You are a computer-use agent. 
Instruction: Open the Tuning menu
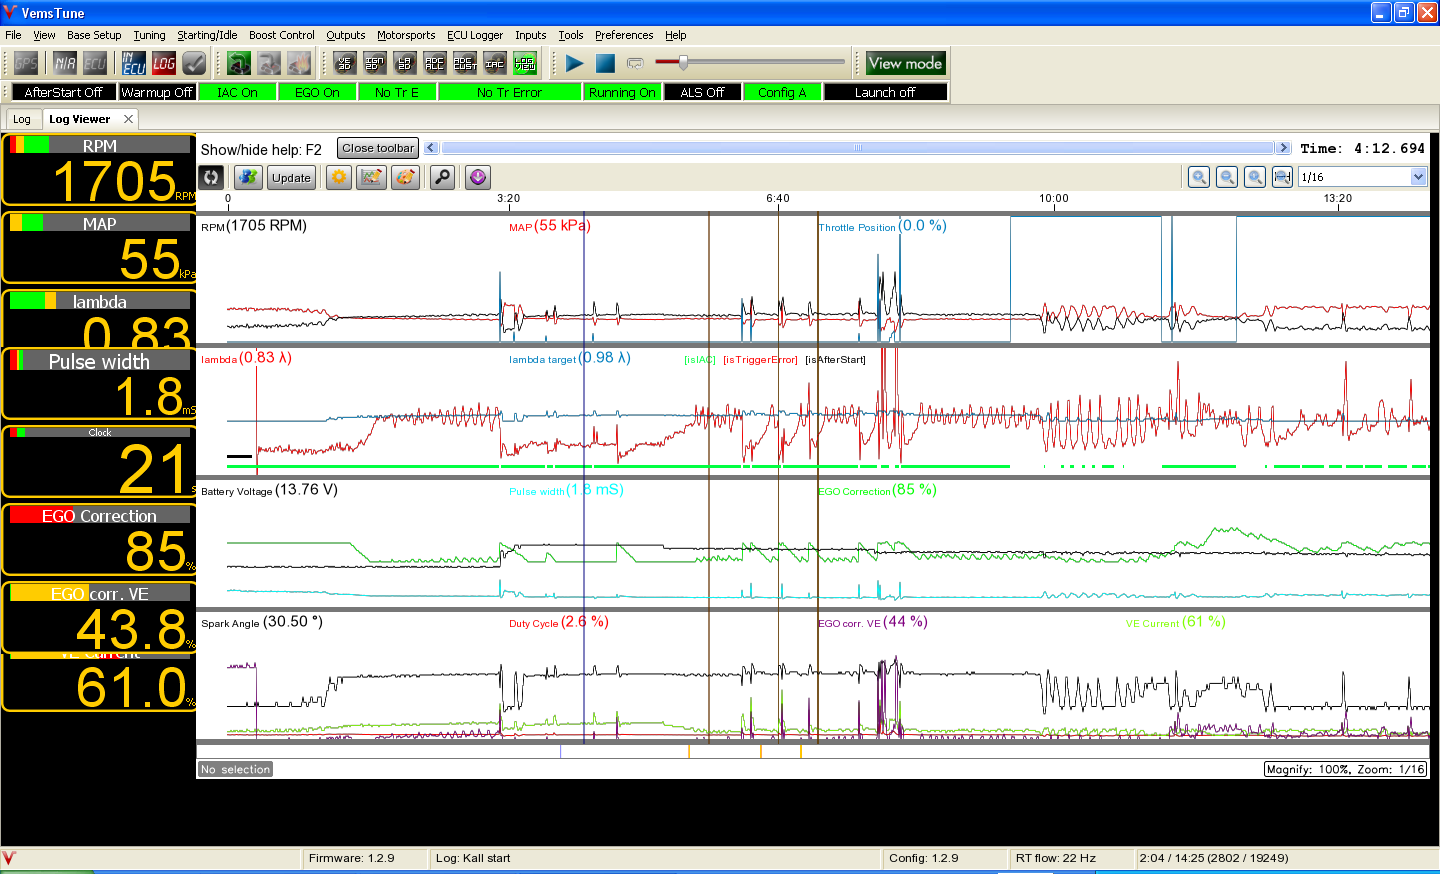click(x=149, y=35)
